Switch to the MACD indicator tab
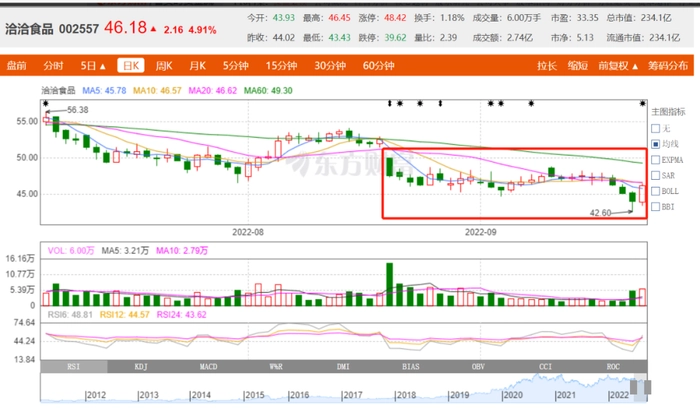The height and width of the screenshot is (412, 700). pyautogui.click(x=210, y=367)
